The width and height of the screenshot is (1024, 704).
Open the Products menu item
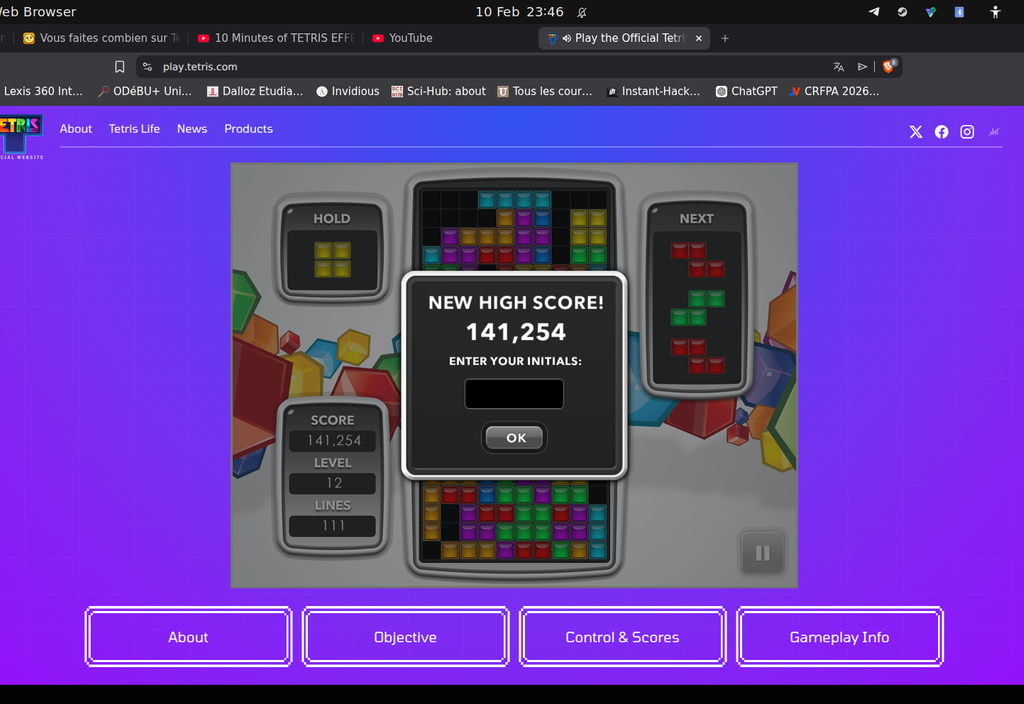248,129
